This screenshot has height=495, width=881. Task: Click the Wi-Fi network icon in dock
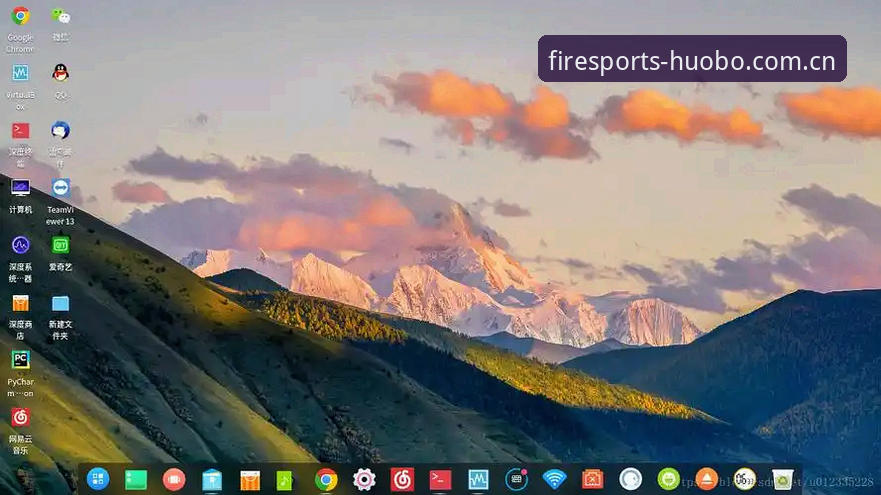tap(555, 479)
